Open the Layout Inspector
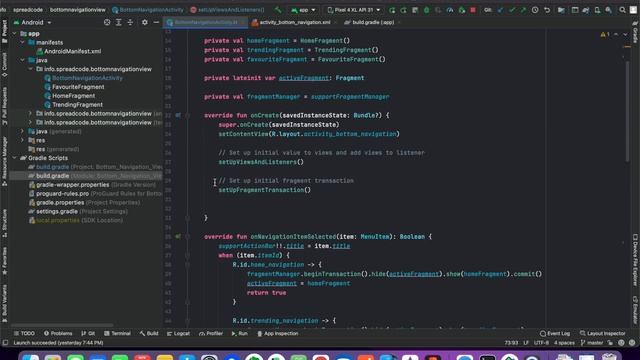 pos(602,333)
